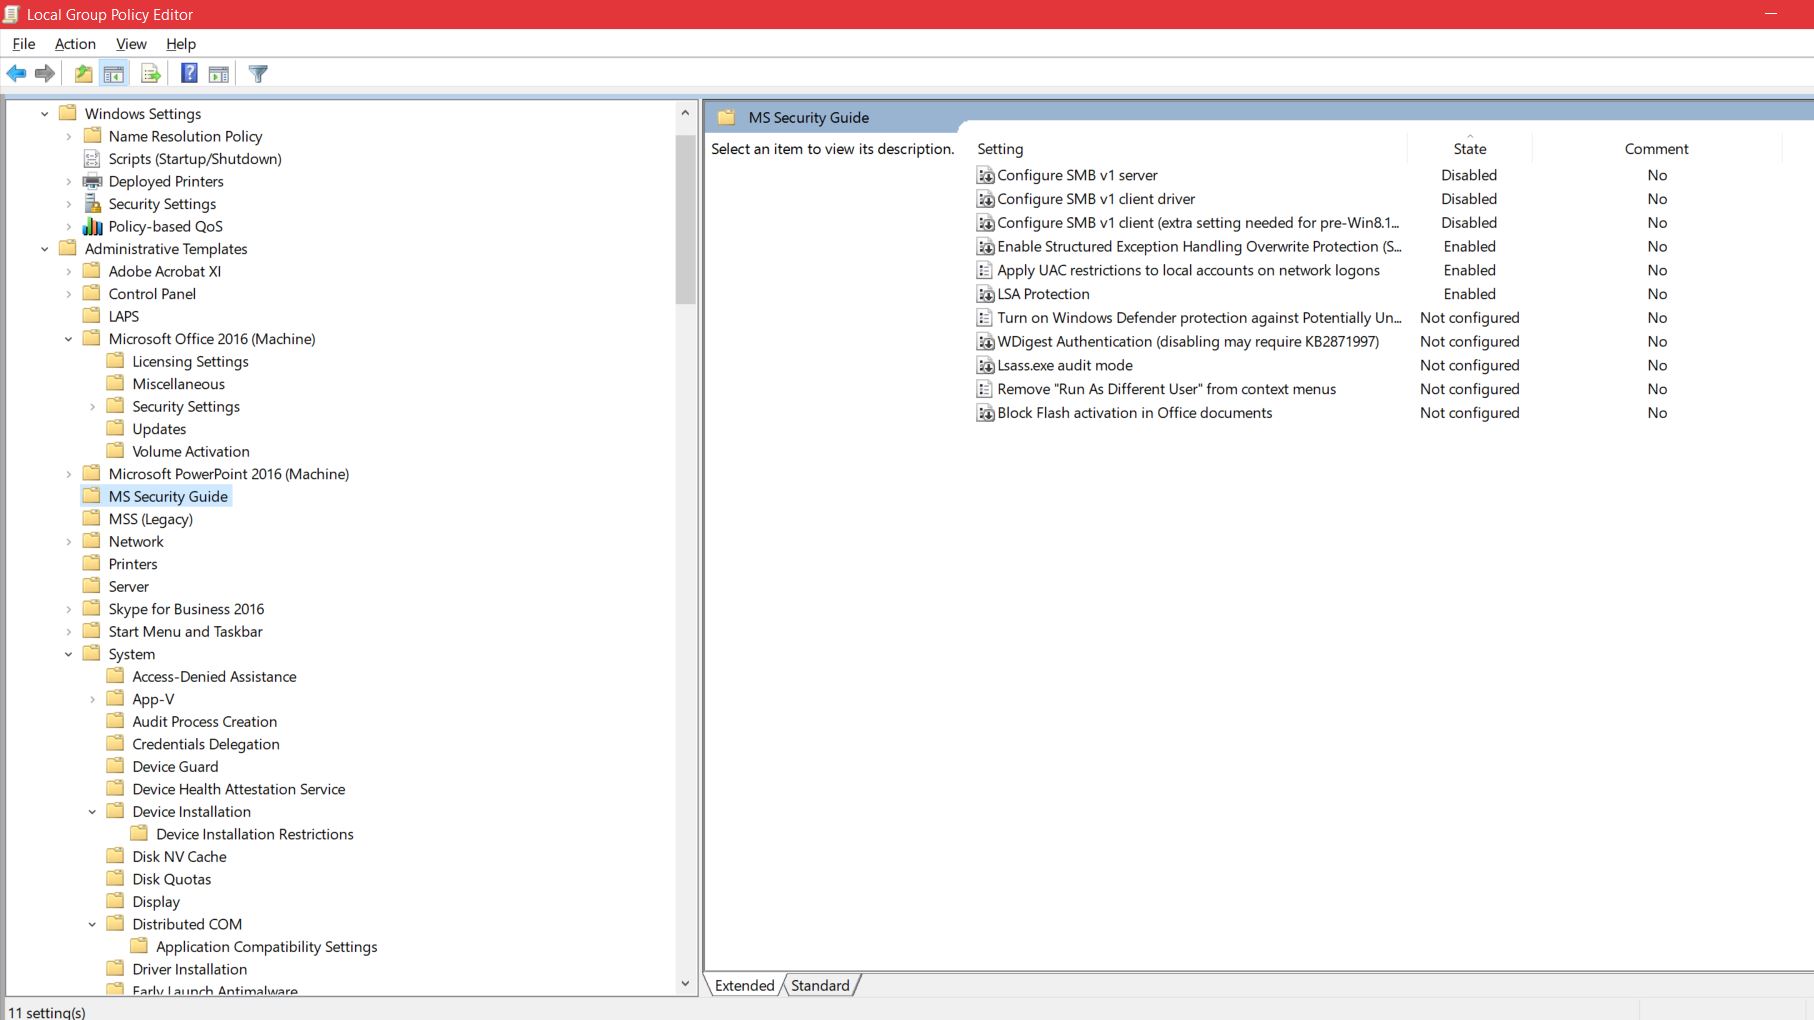Expand the Adobe Acrobat XI node
Viewport: 1814px width, 1020px height.
(x=68, y=271)
